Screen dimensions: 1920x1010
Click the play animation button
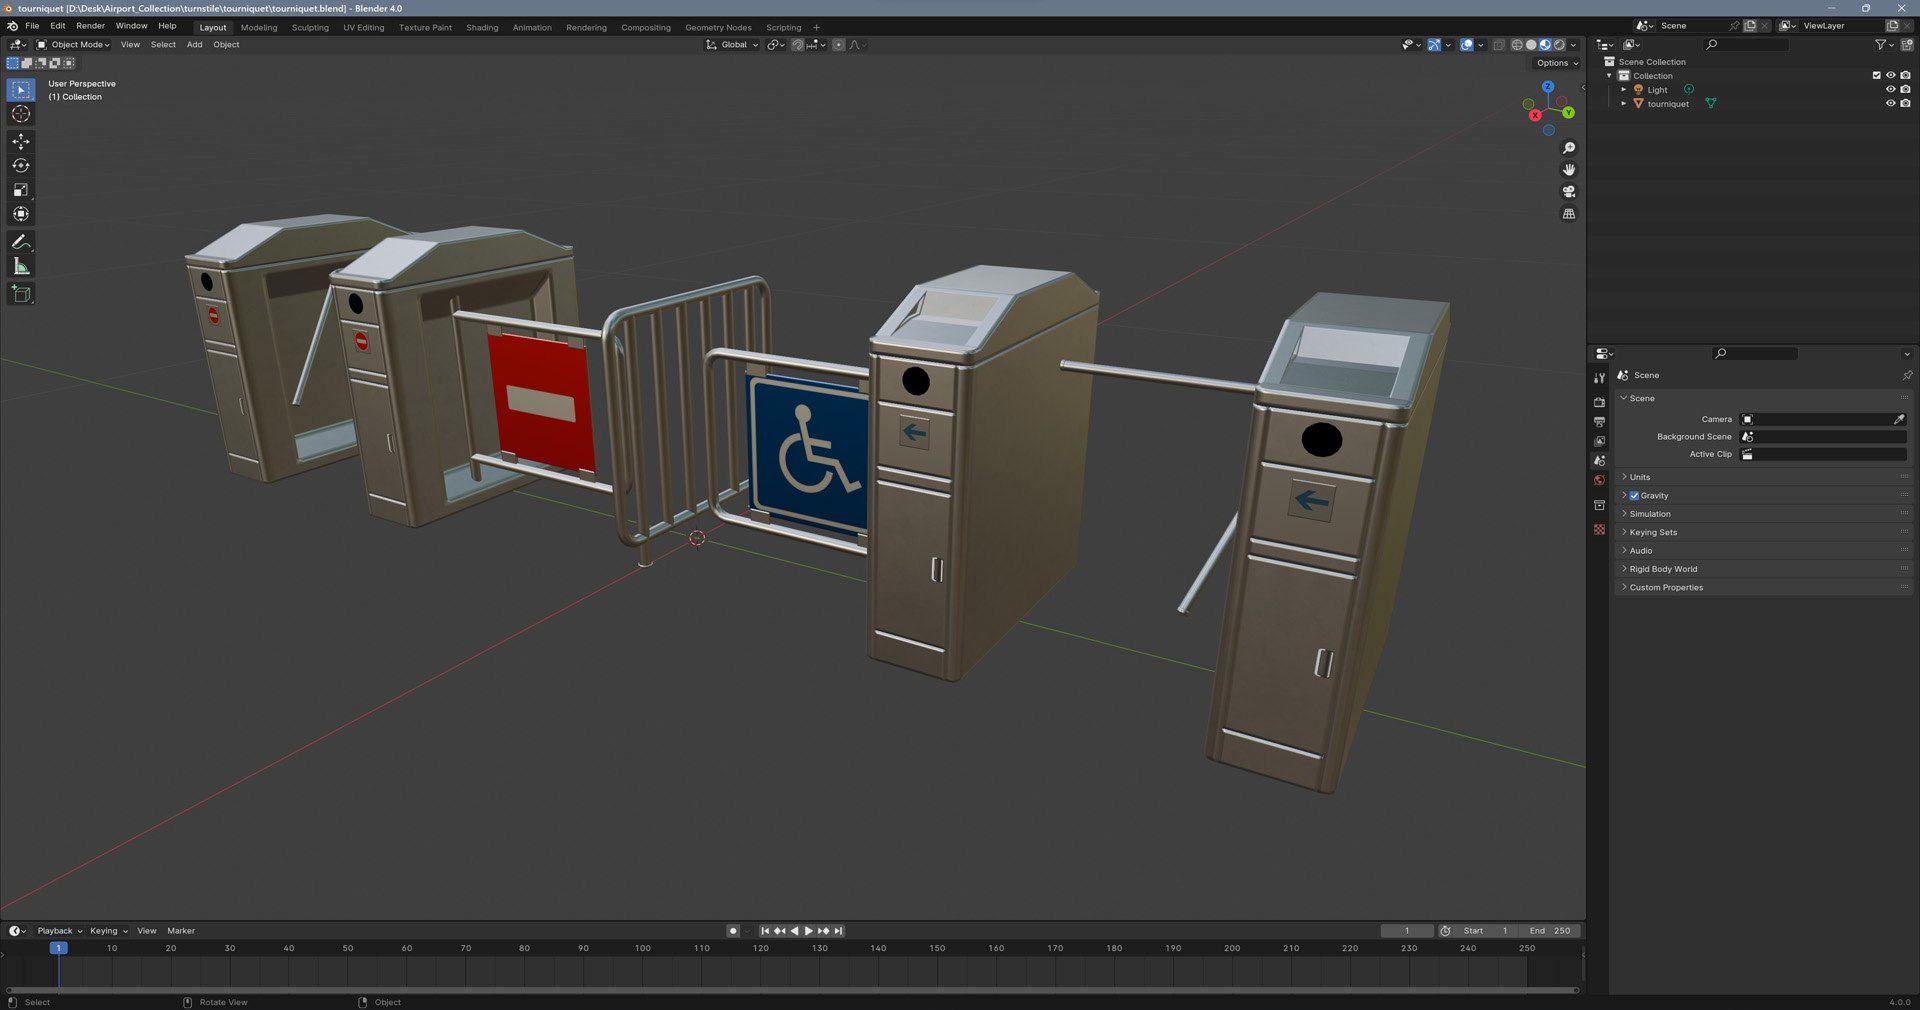[809, 931]
